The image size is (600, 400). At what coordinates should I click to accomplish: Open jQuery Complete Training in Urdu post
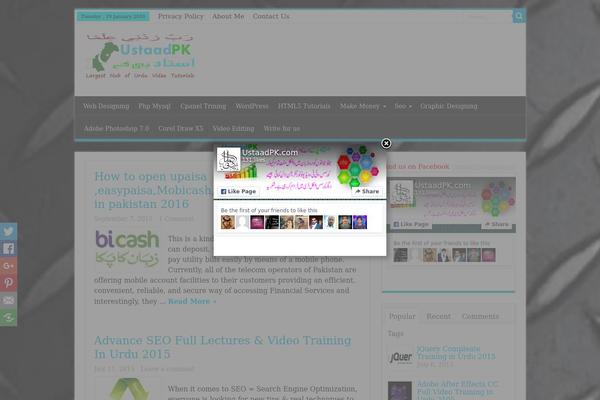coord(456,353)
